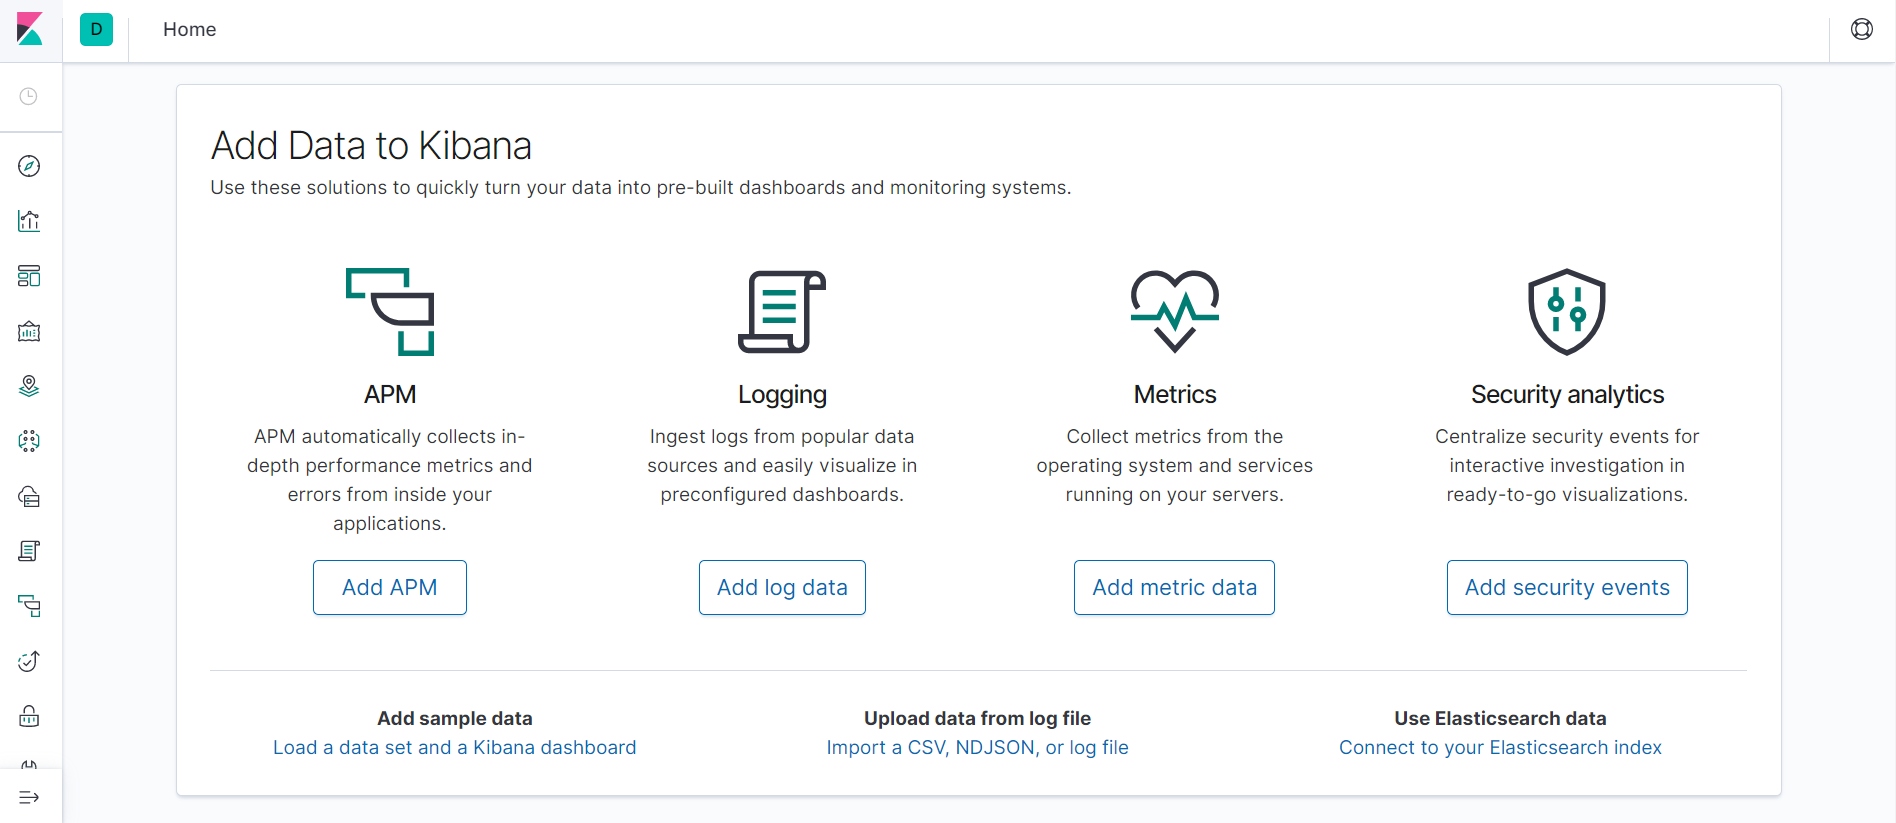Click the Add Data to Kibana heading
The image size is (1896, 823).
tap(371, 146)
